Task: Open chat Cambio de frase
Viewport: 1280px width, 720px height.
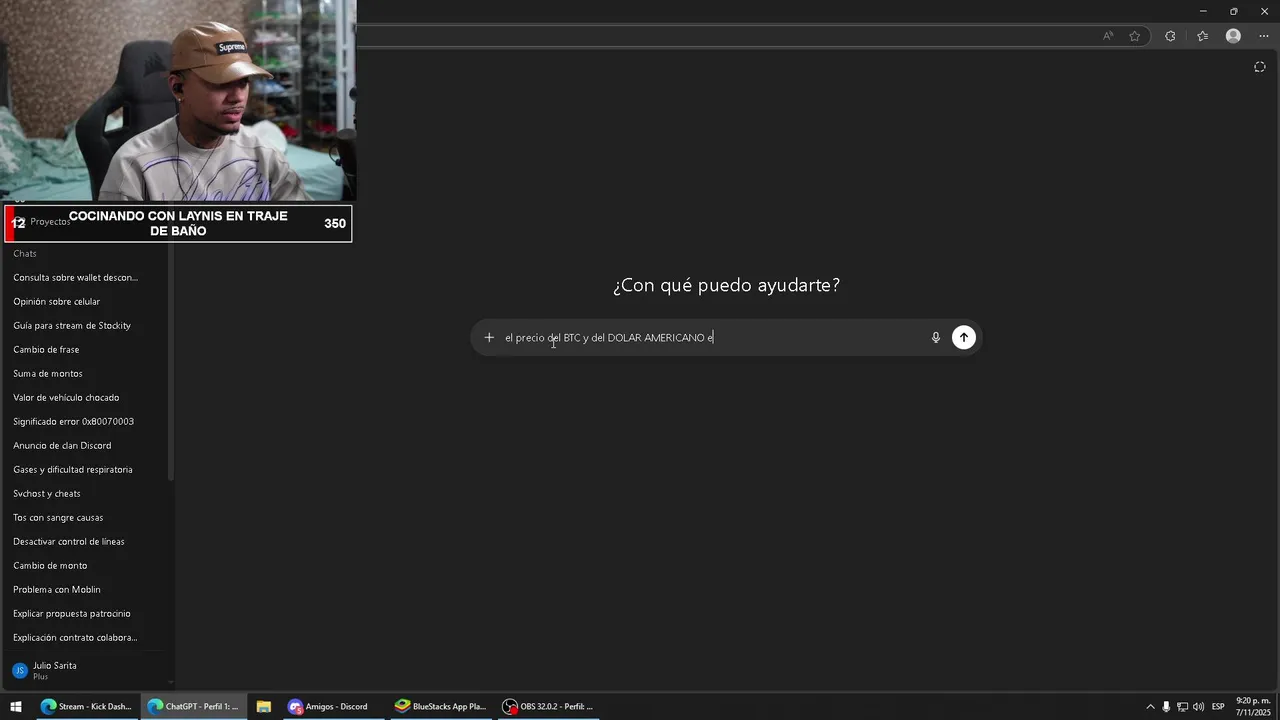Action: click(x=46, y=350)
